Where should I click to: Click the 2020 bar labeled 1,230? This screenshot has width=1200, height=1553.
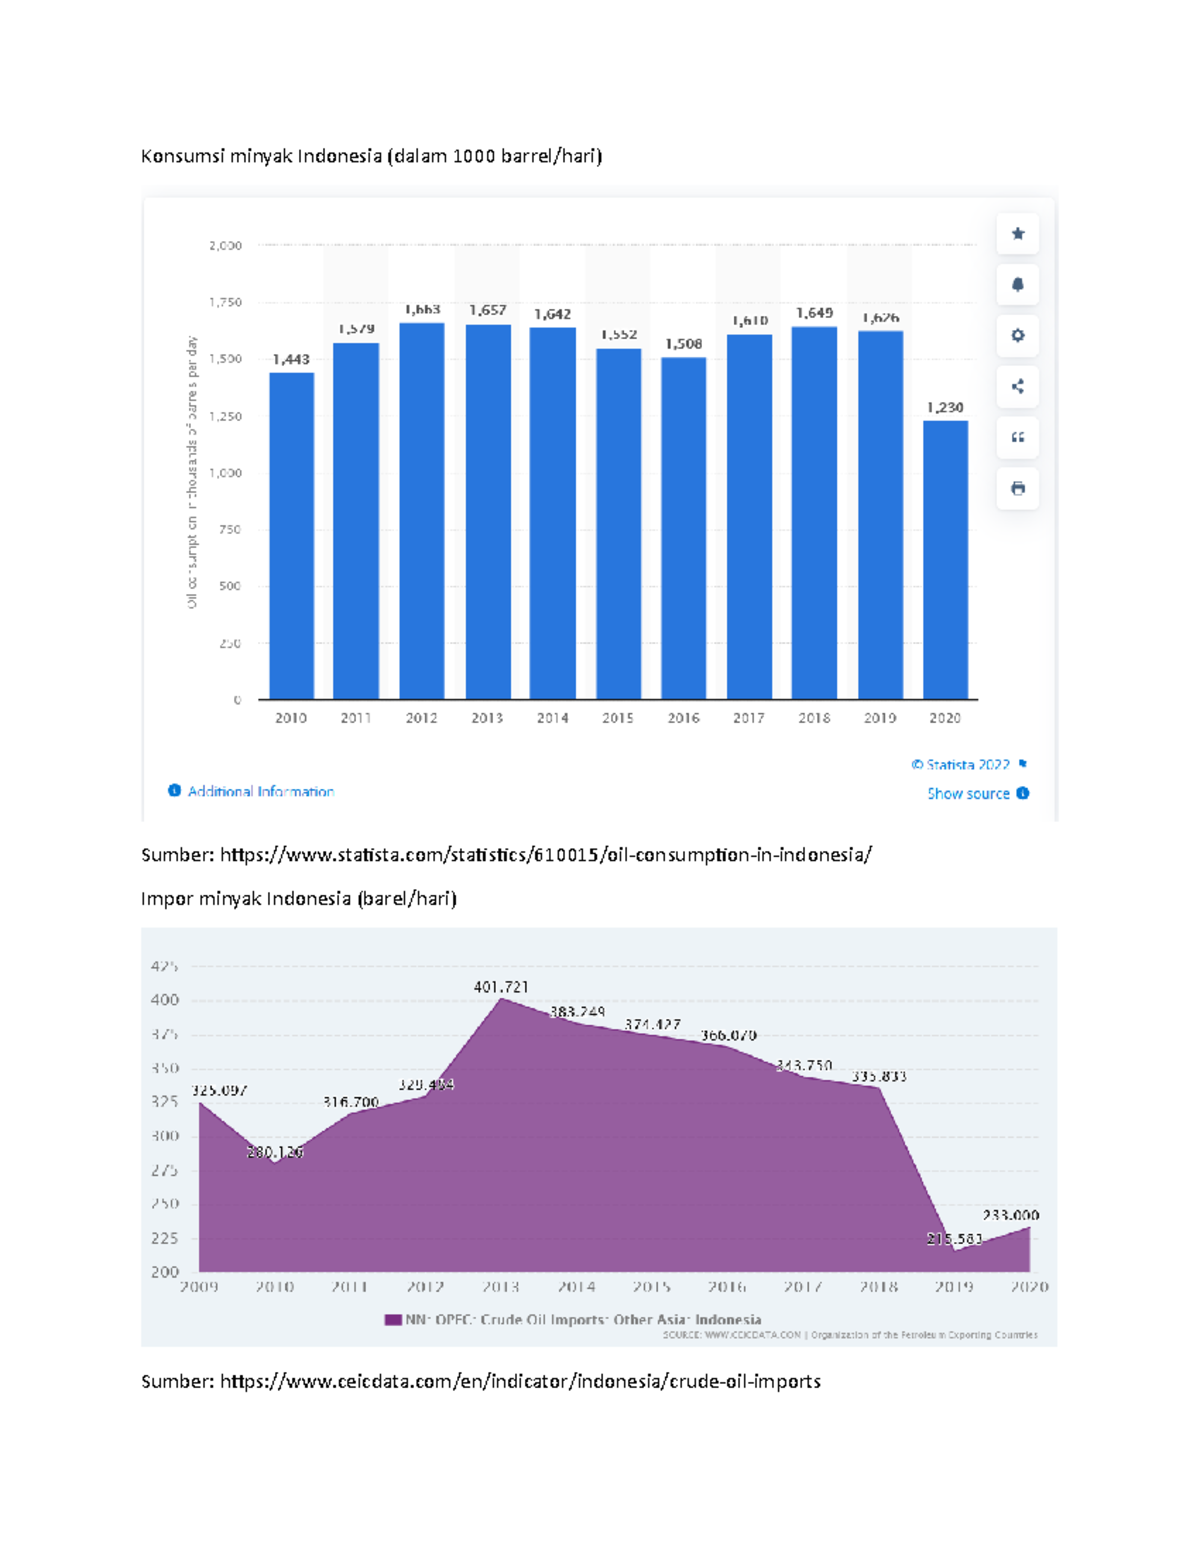[945, 560]
